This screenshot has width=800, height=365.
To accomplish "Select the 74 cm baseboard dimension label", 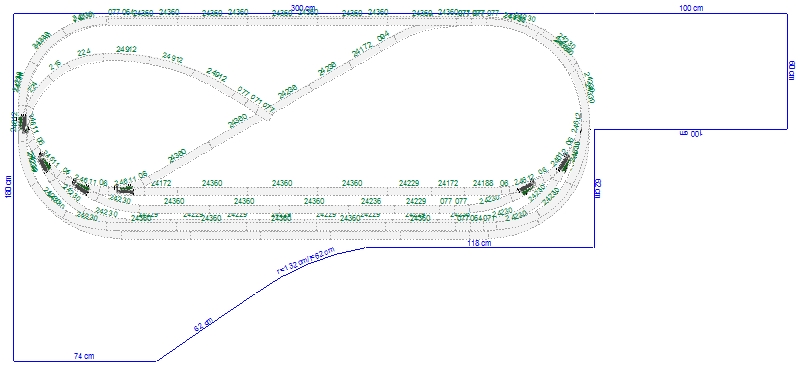I will (84, 356).
